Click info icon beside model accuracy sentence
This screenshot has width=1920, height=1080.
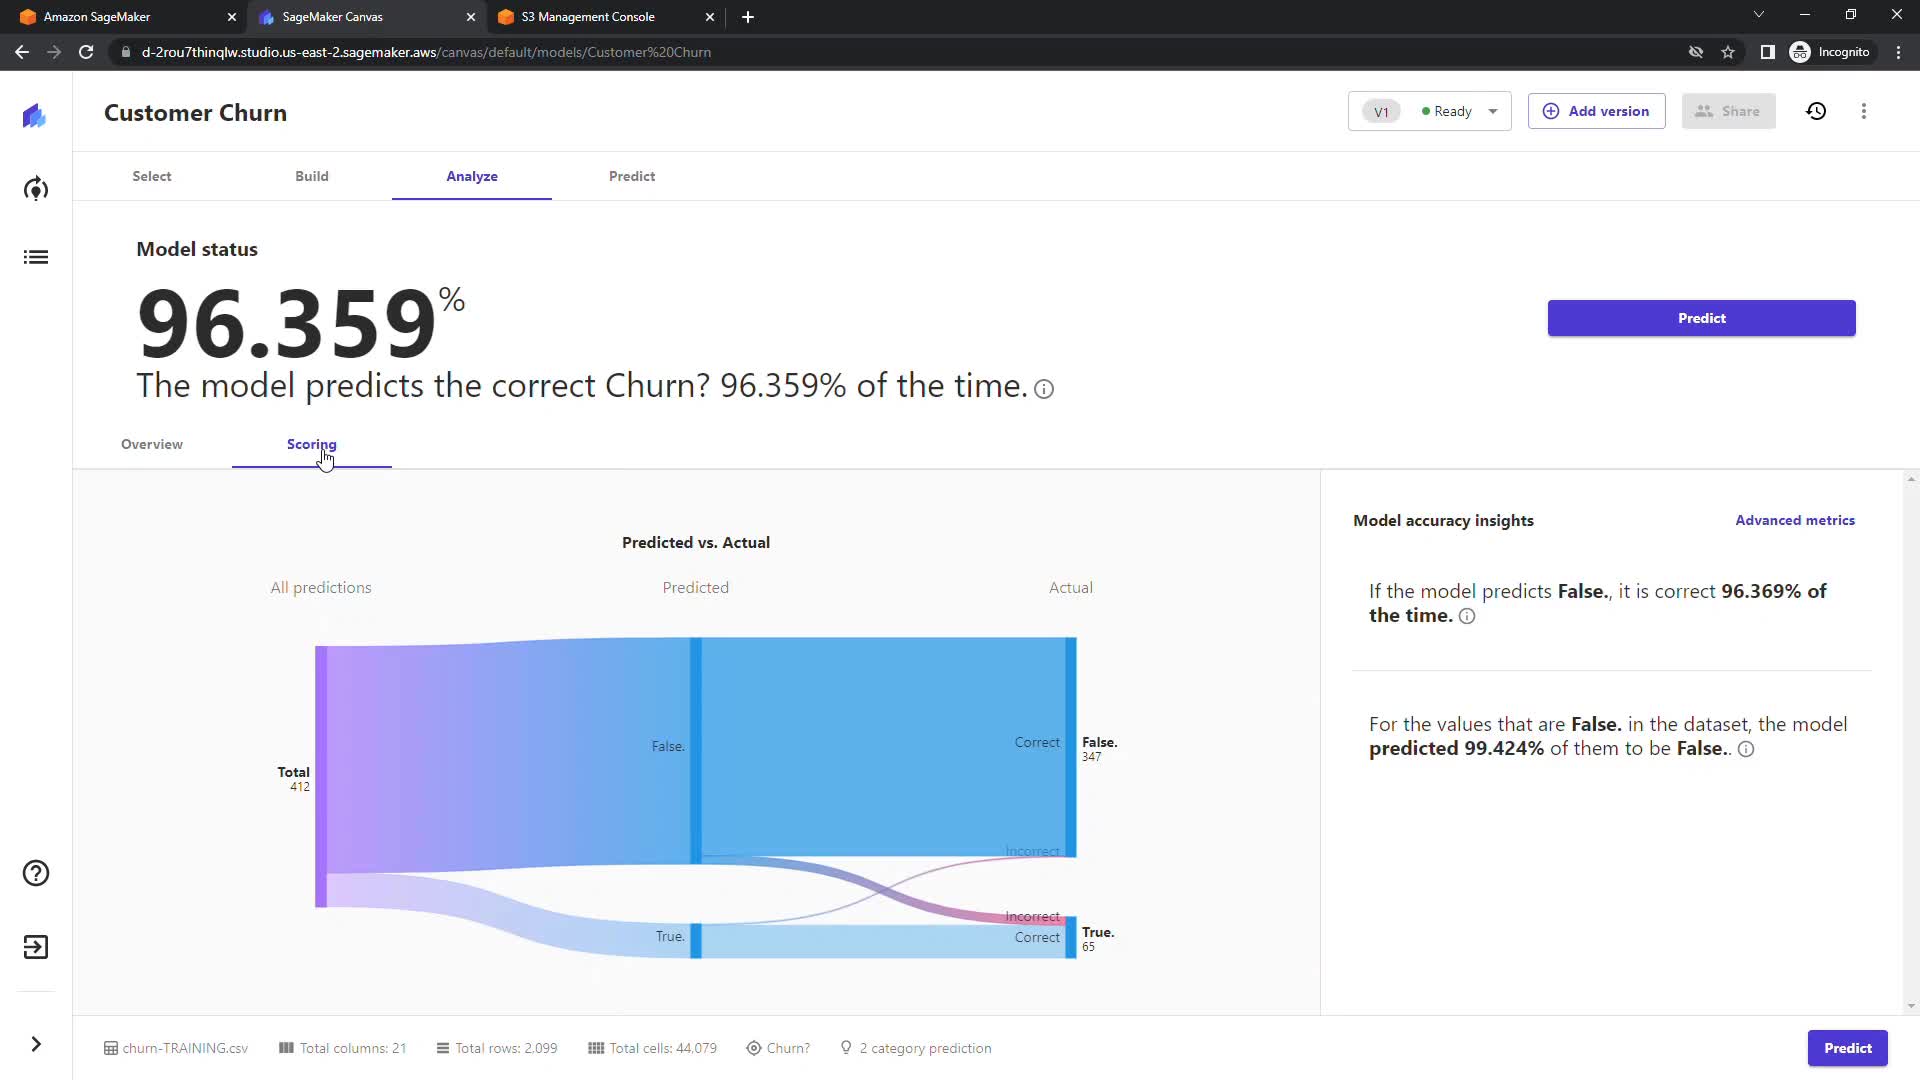tap(1044, 389)
